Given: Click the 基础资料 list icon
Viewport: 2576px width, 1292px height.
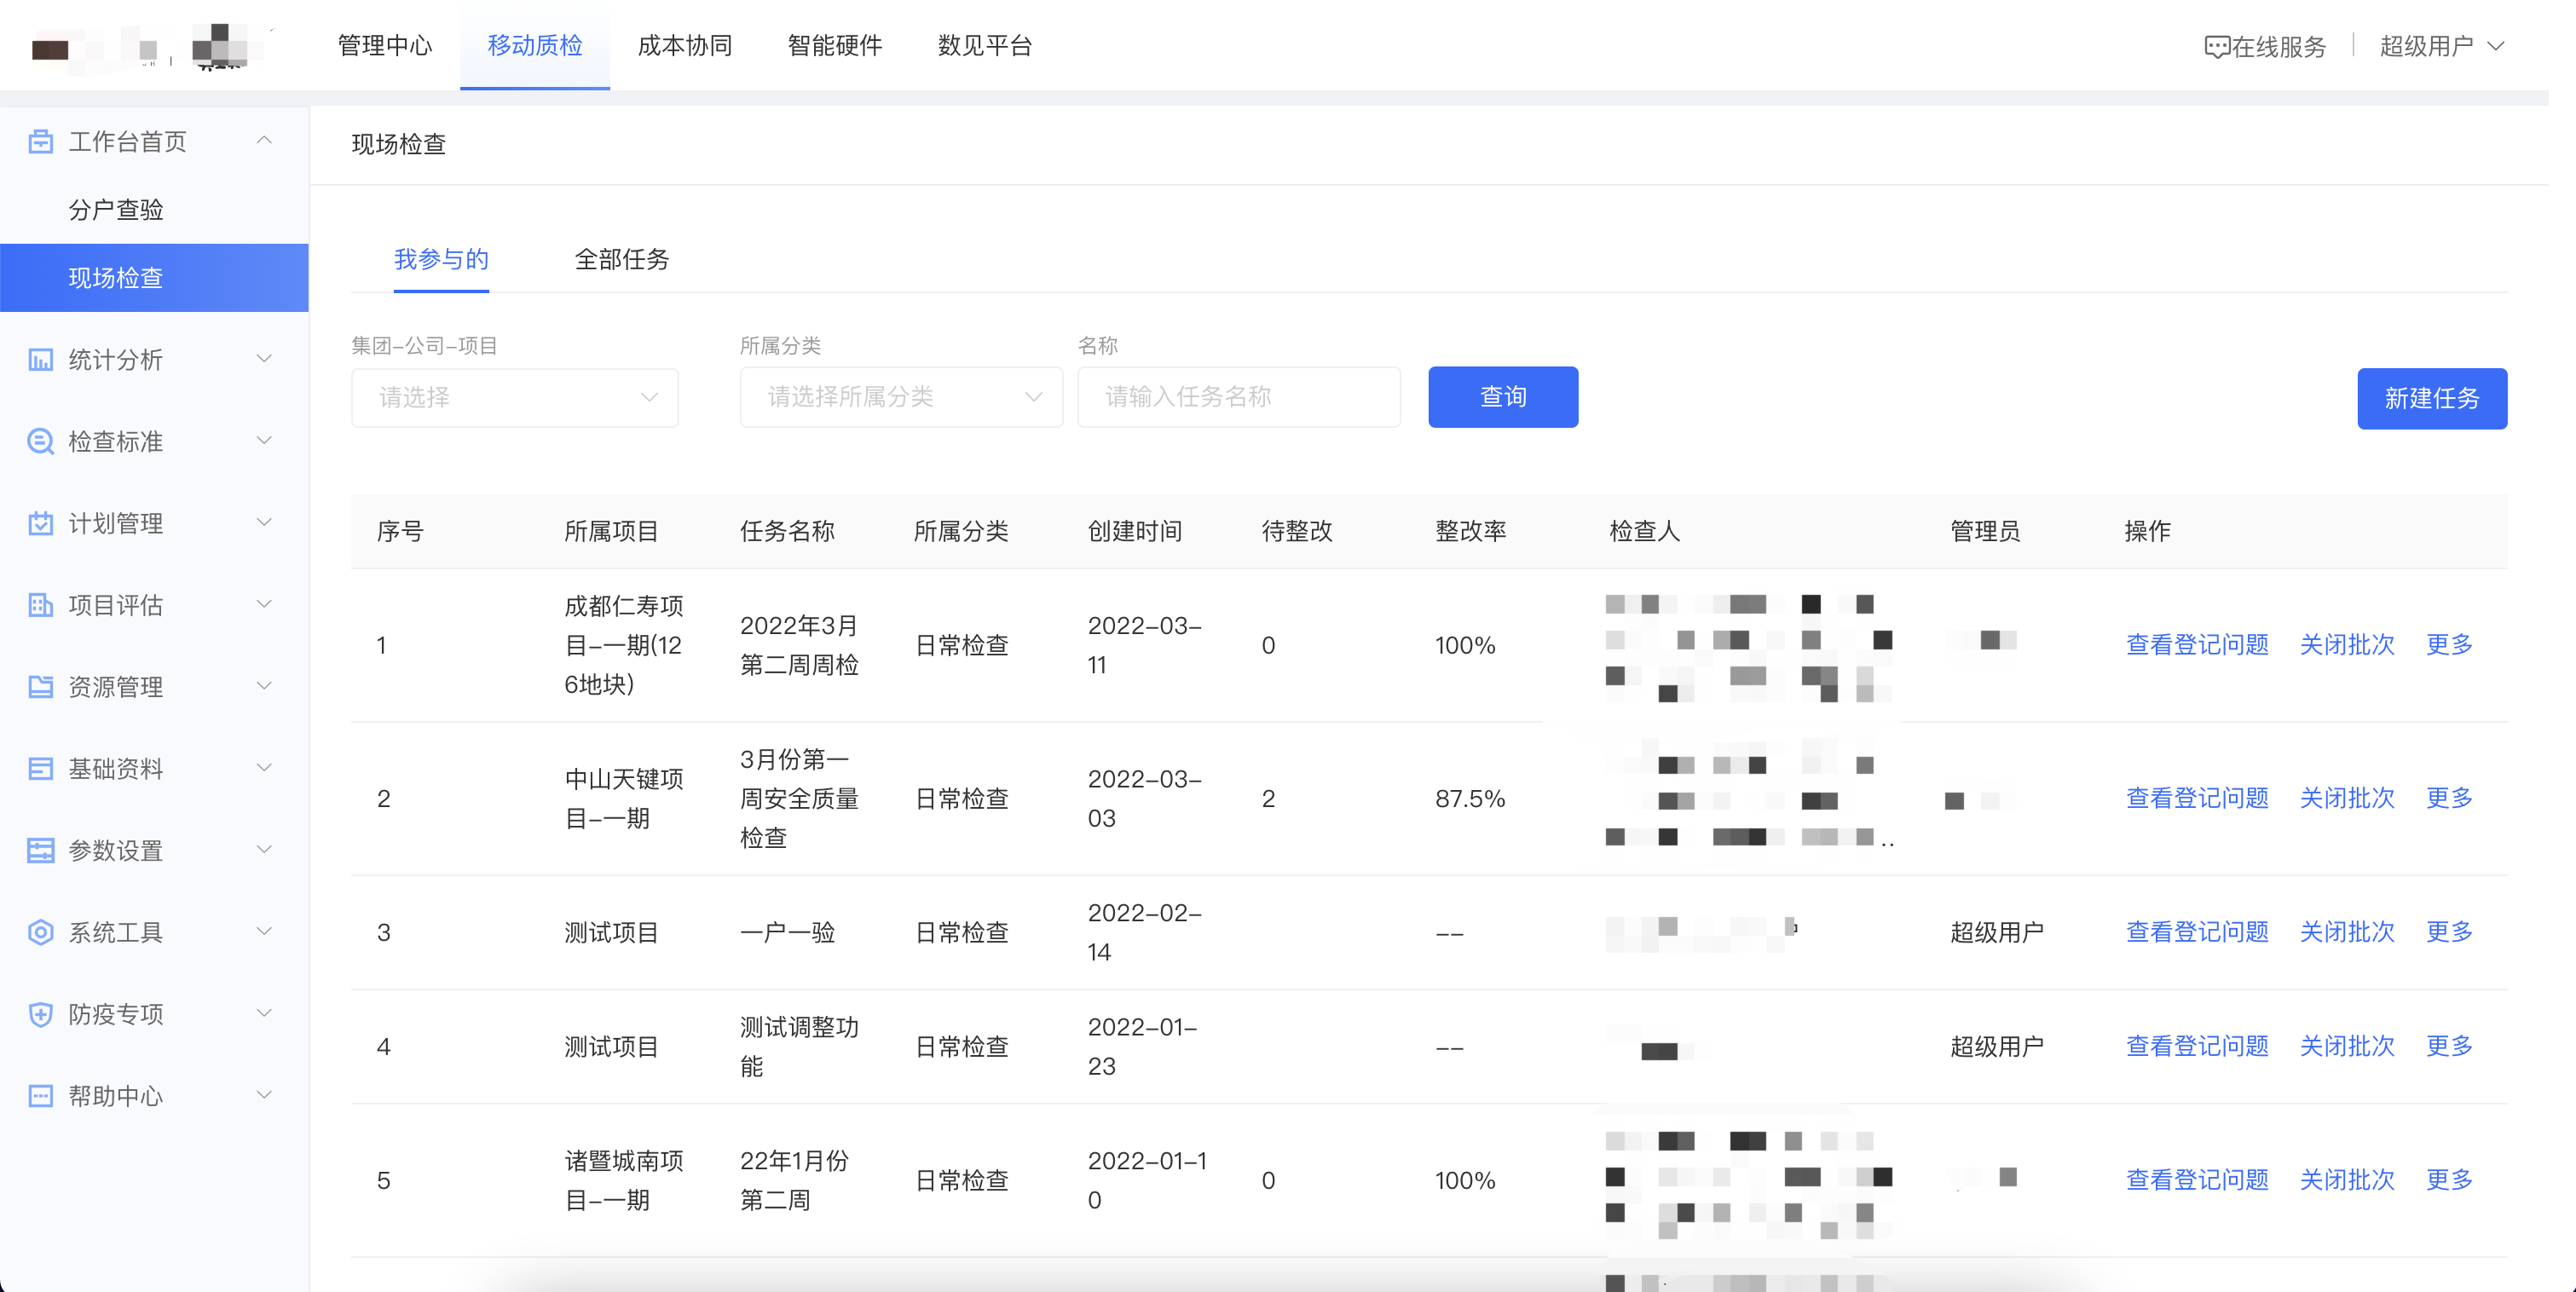Looking at the screenshot, I should click(x=40, y=769).
